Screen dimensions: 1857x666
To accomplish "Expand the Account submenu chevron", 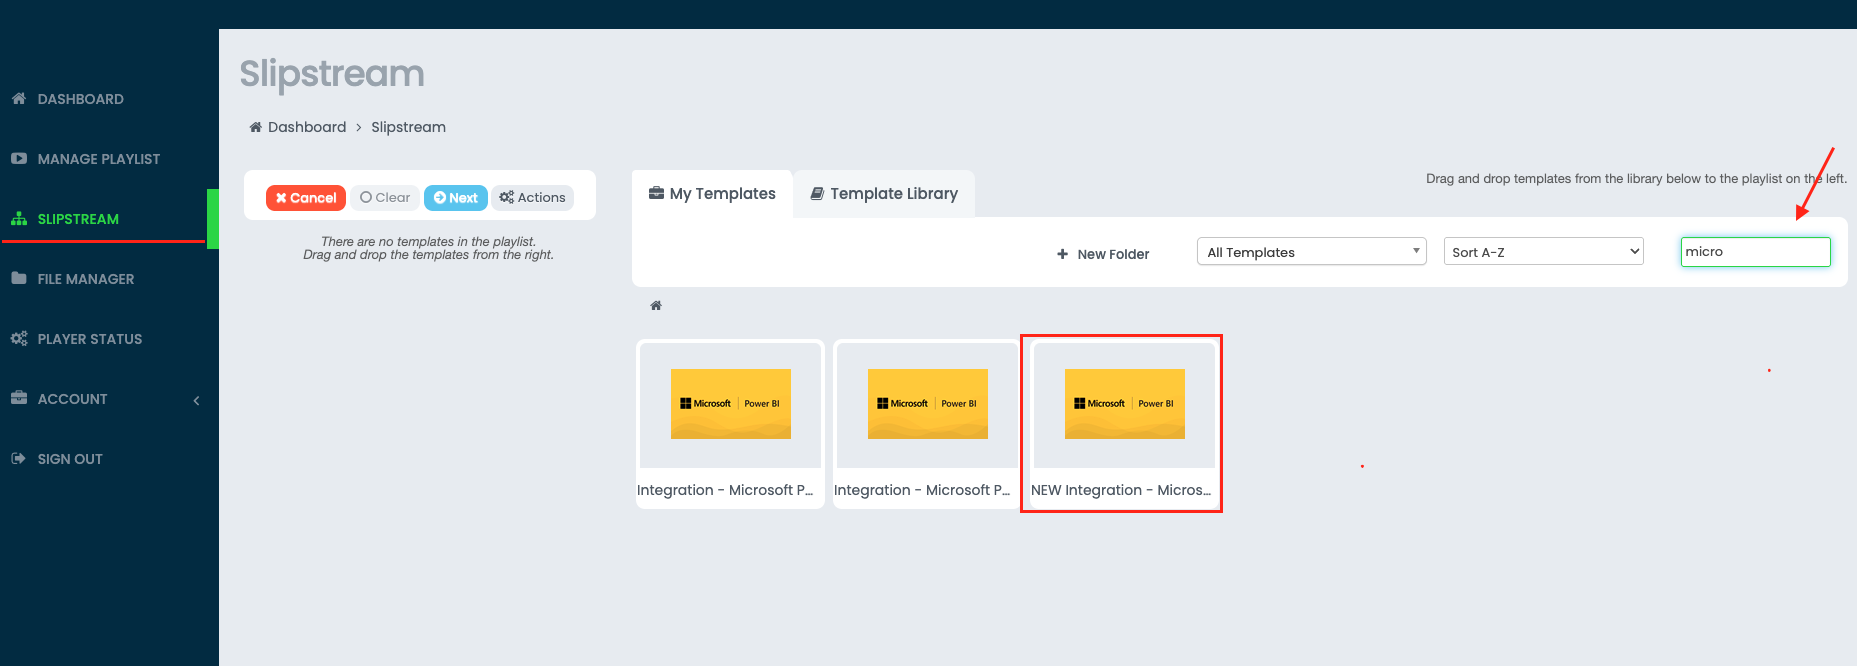I will tap(196, 400).
